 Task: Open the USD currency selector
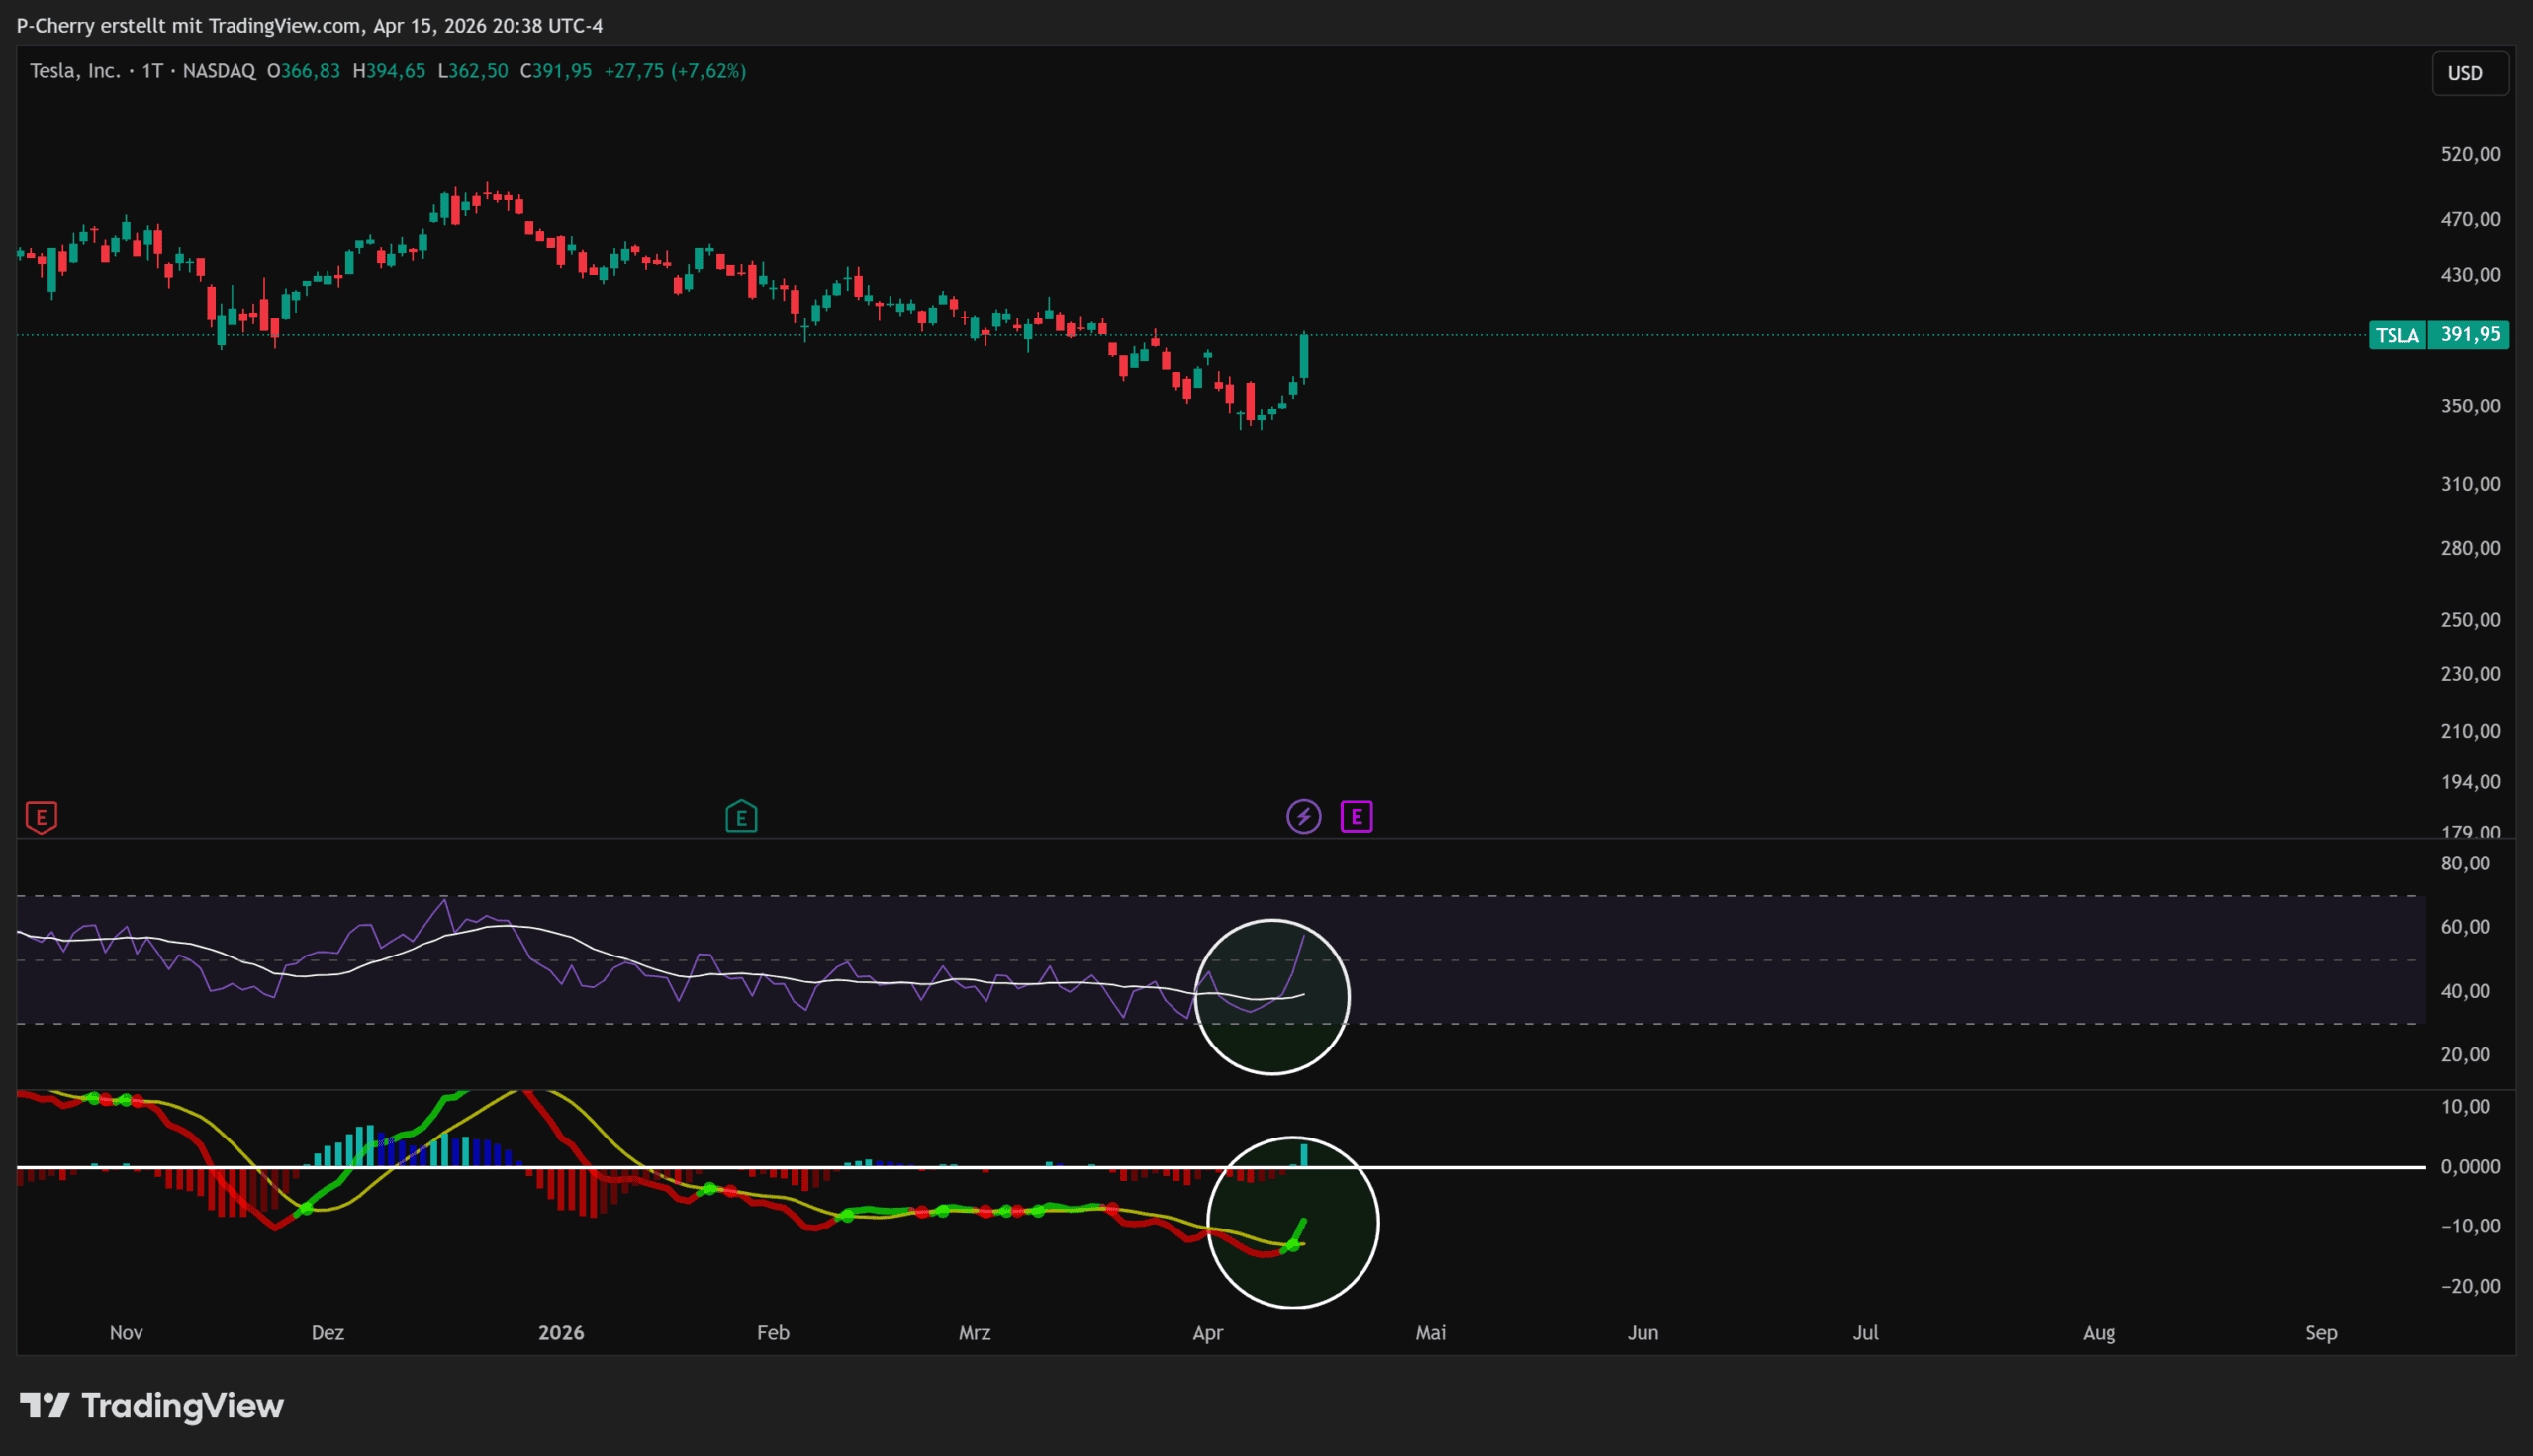2468,73
